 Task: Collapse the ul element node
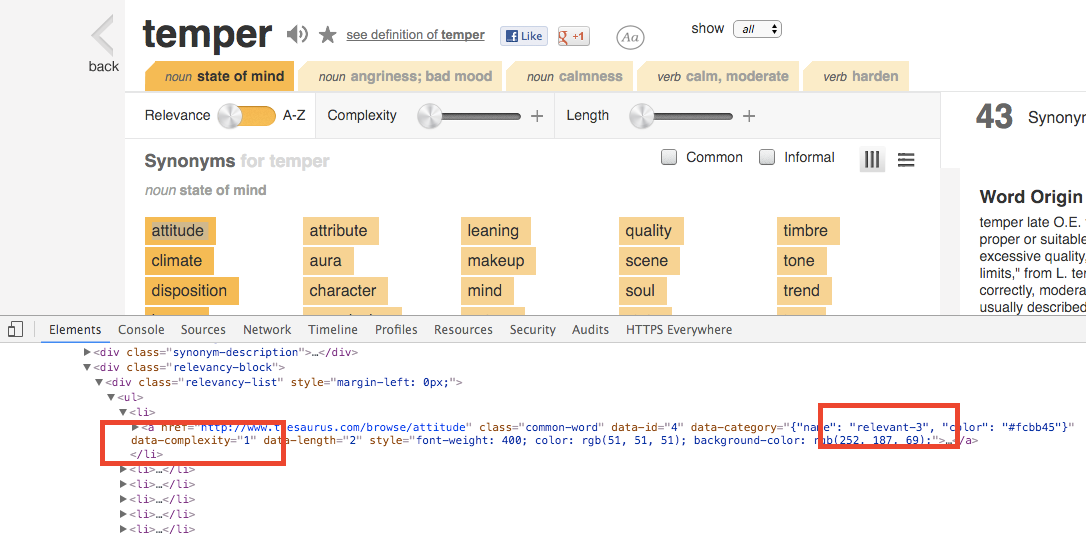point(111,397)
